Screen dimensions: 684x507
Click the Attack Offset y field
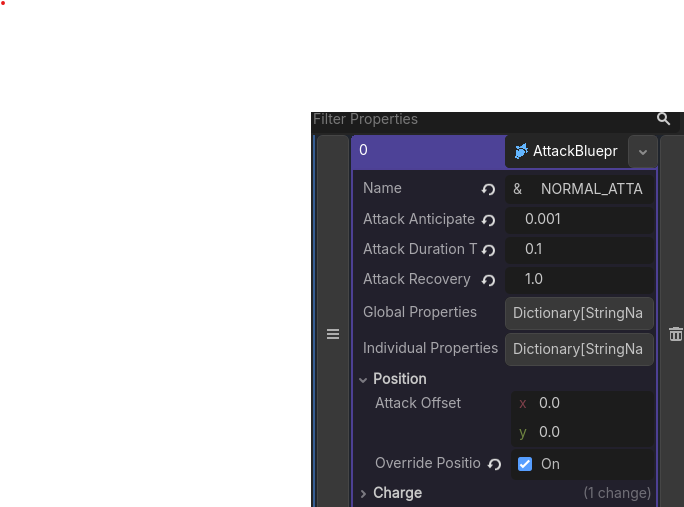pos(583,432)
